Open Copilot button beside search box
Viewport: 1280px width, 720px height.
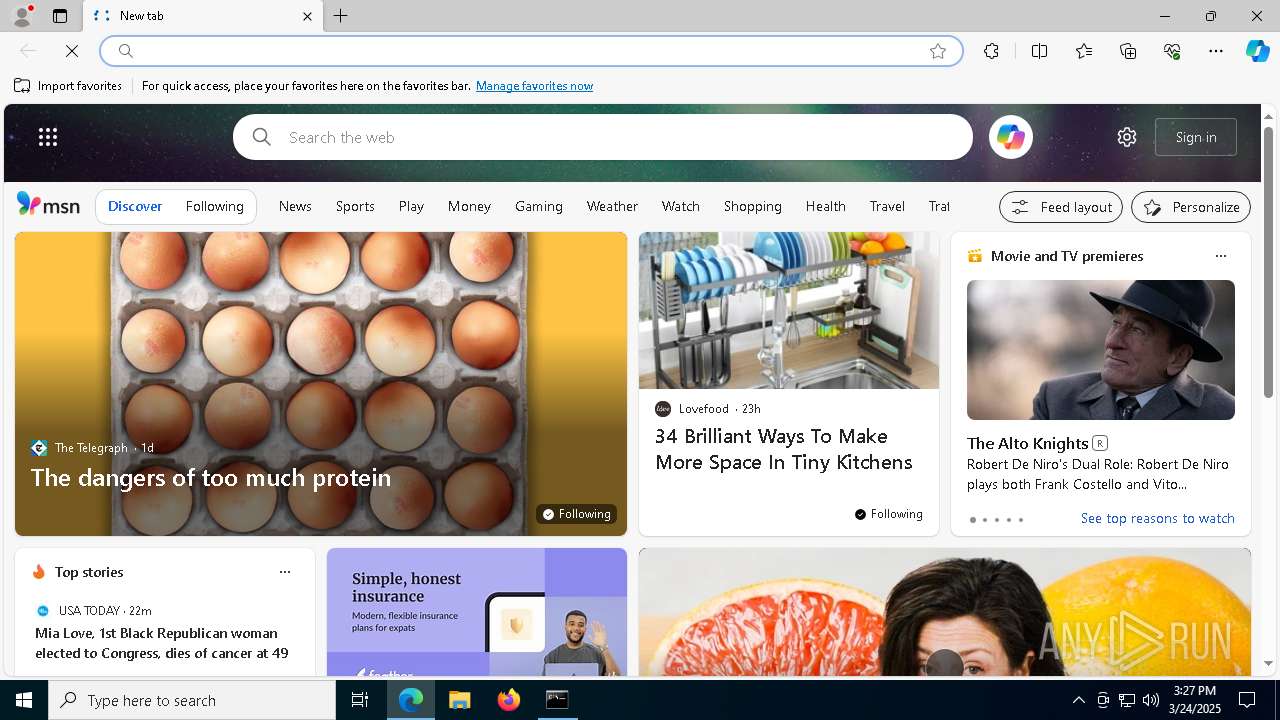pos(1010,137)
